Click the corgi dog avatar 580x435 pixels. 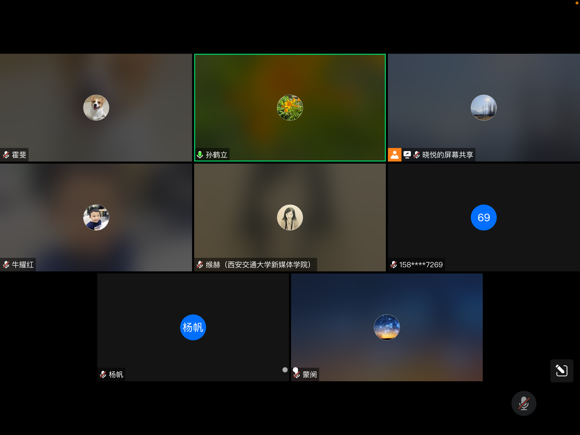tap(96, 108)
